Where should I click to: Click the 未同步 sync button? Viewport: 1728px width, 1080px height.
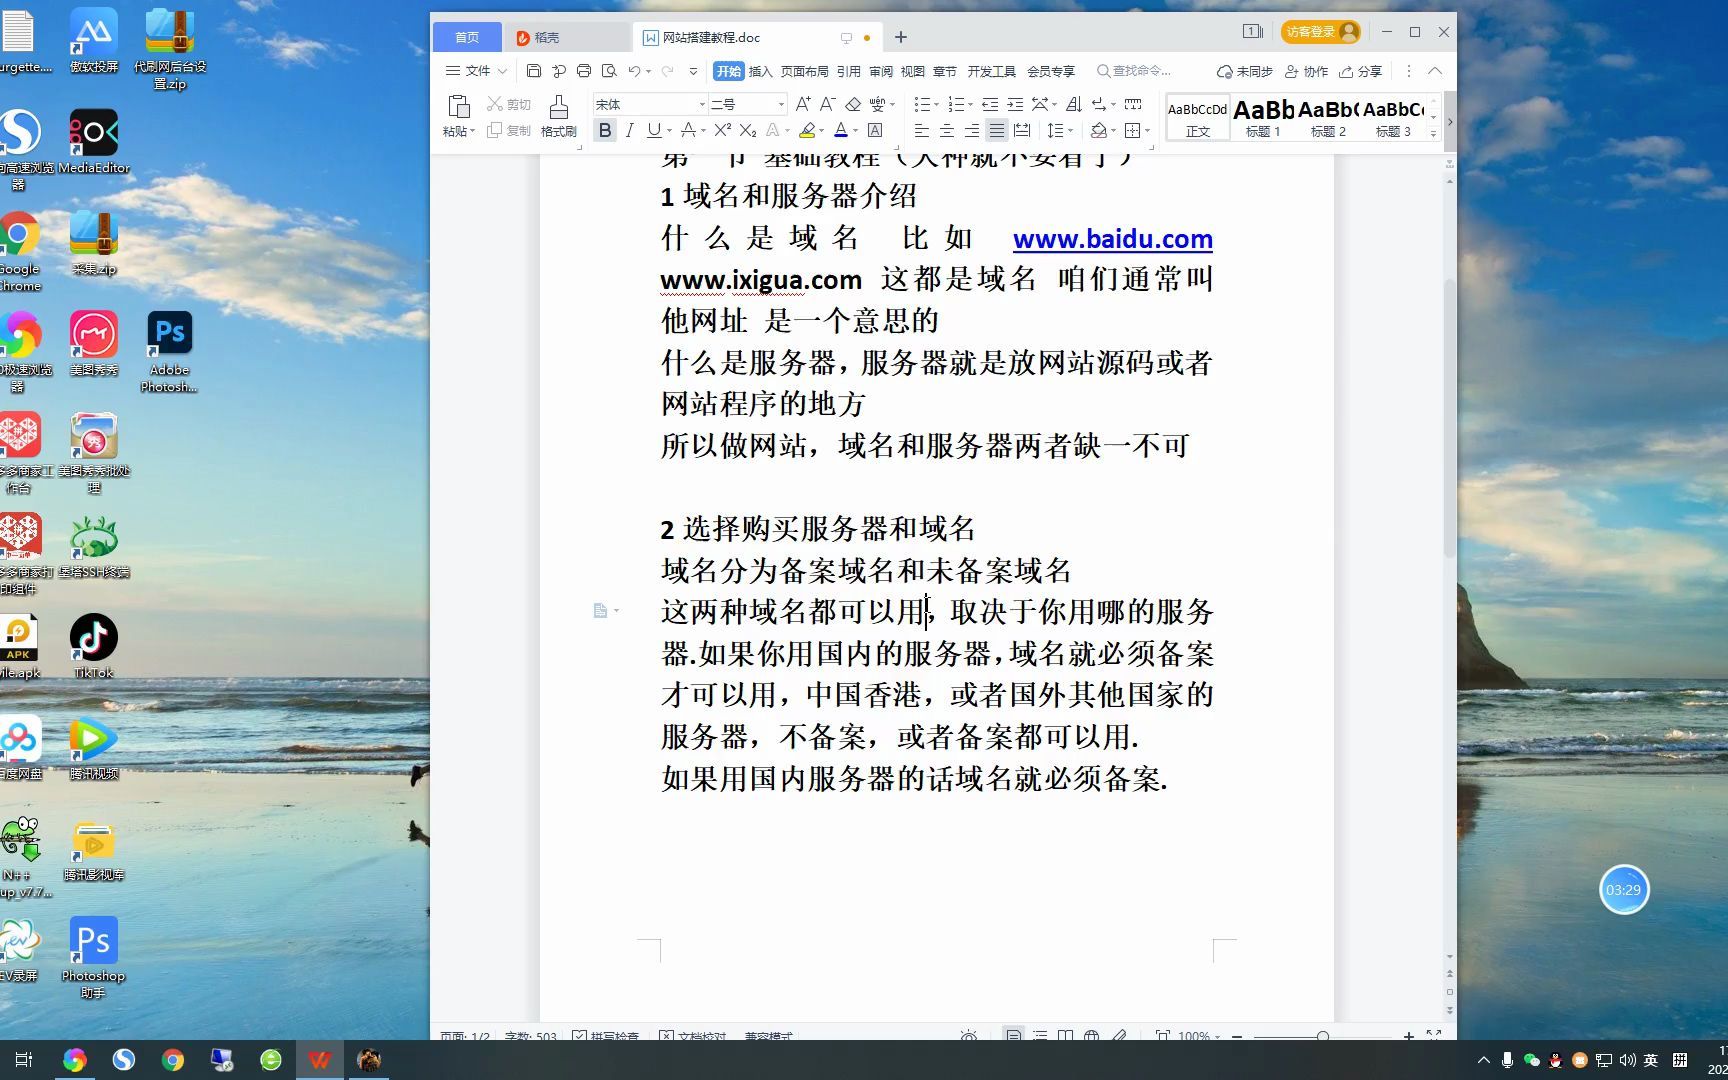1244,71
